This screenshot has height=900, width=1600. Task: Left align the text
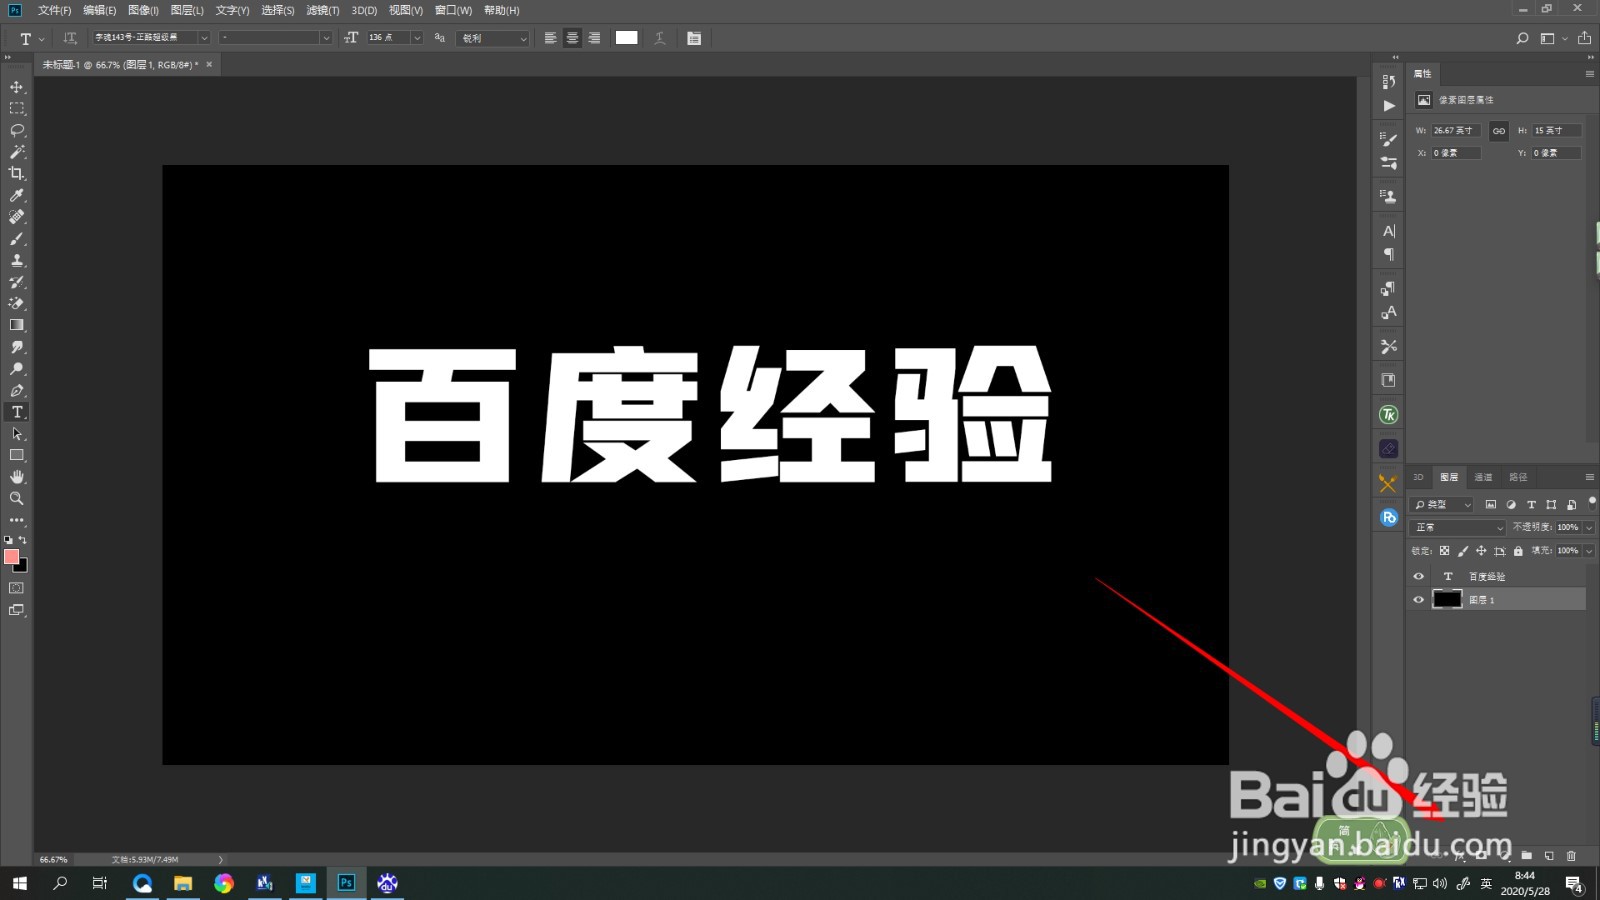pyautogui.click(x=550, y=38)
